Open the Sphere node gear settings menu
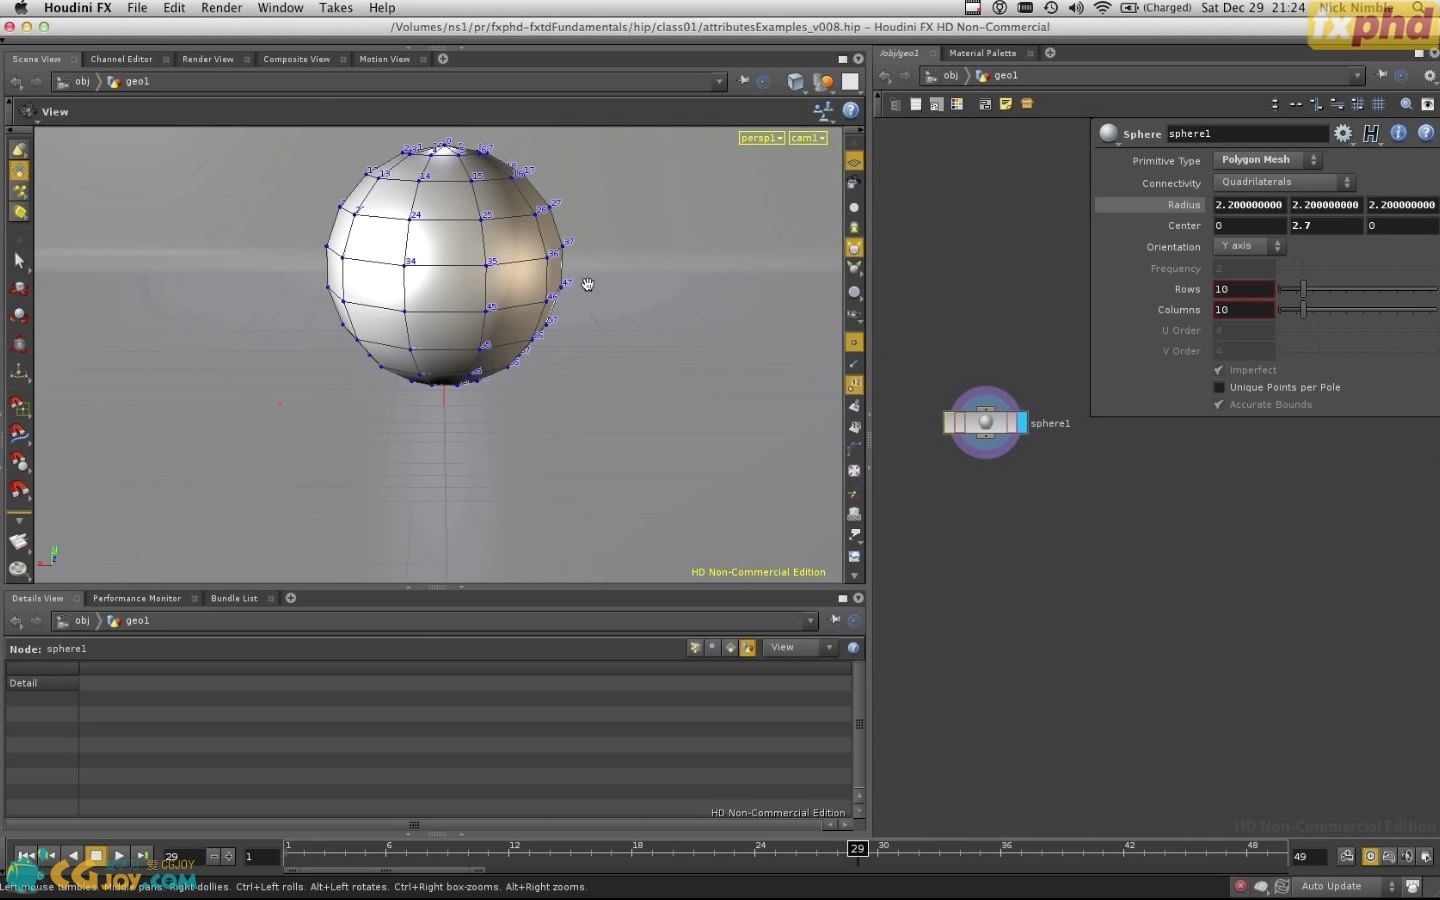The image size is (1440, 900). (x=1343, y=133)
